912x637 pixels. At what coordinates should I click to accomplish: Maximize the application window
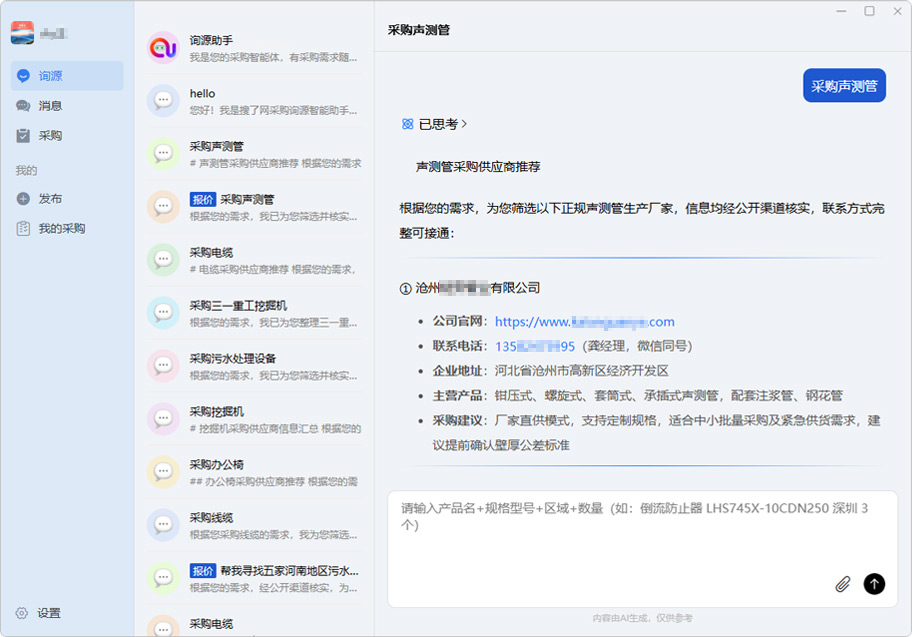(869, 11)
